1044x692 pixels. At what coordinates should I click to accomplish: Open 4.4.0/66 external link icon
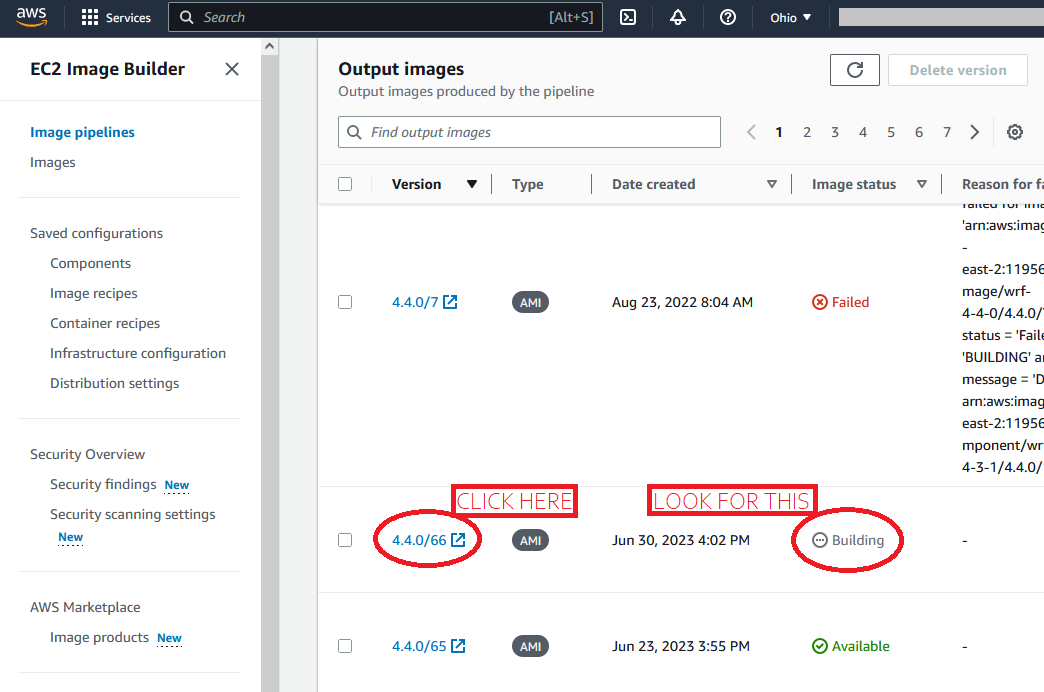[458, 539]
